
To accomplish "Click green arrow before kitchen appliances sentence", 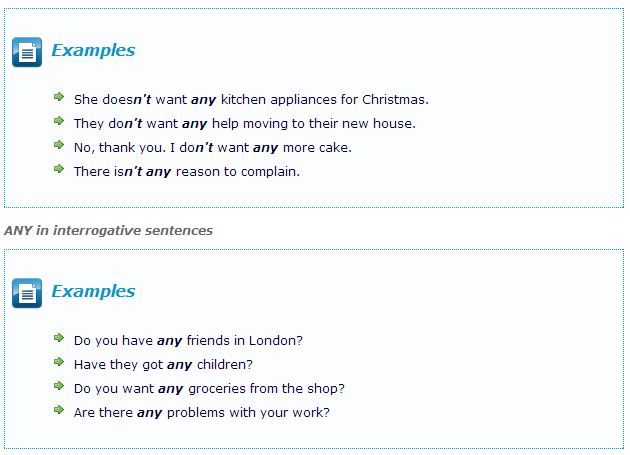I will pos(59,98).
